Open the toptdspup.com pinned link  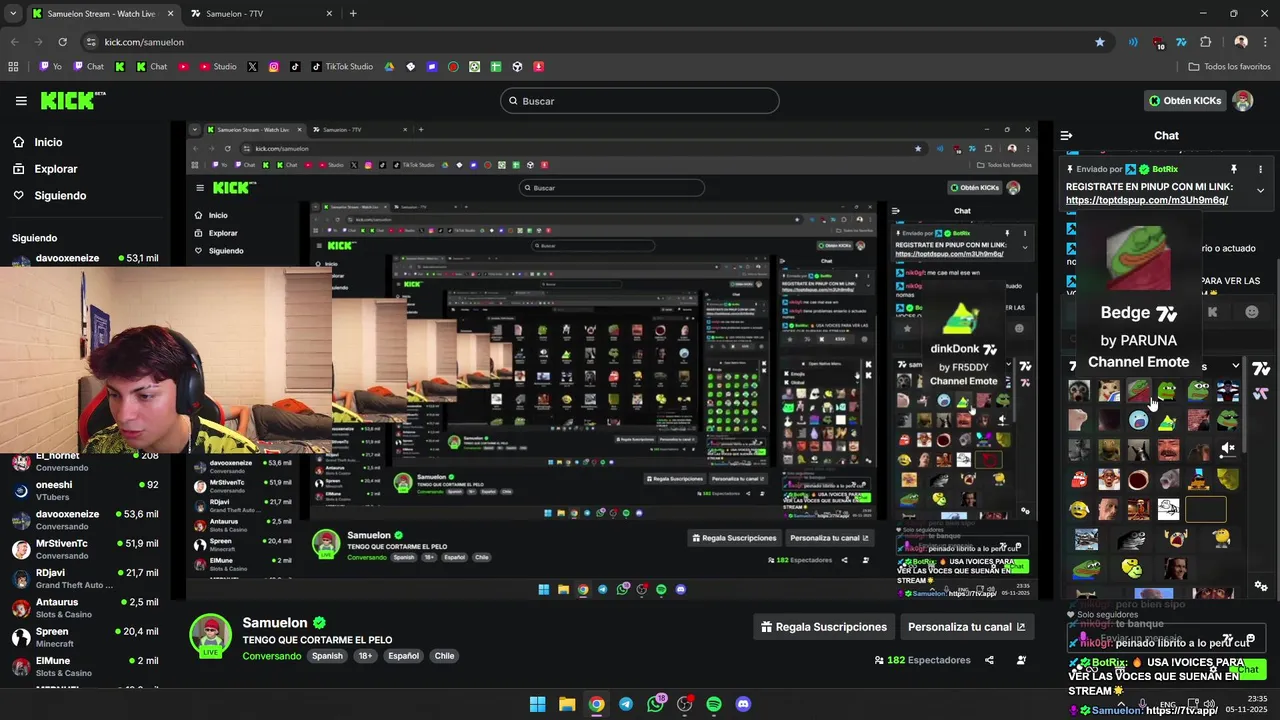[x=1147, y=200]
